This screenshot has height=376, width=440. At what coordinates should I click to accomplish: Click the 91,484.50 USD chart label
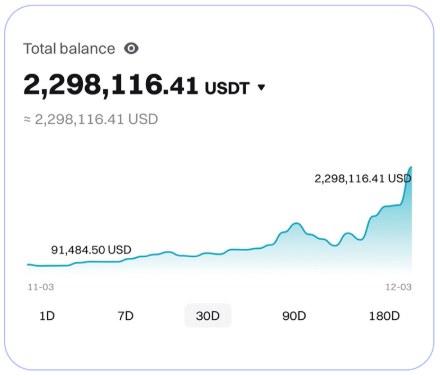click(91, 250)
